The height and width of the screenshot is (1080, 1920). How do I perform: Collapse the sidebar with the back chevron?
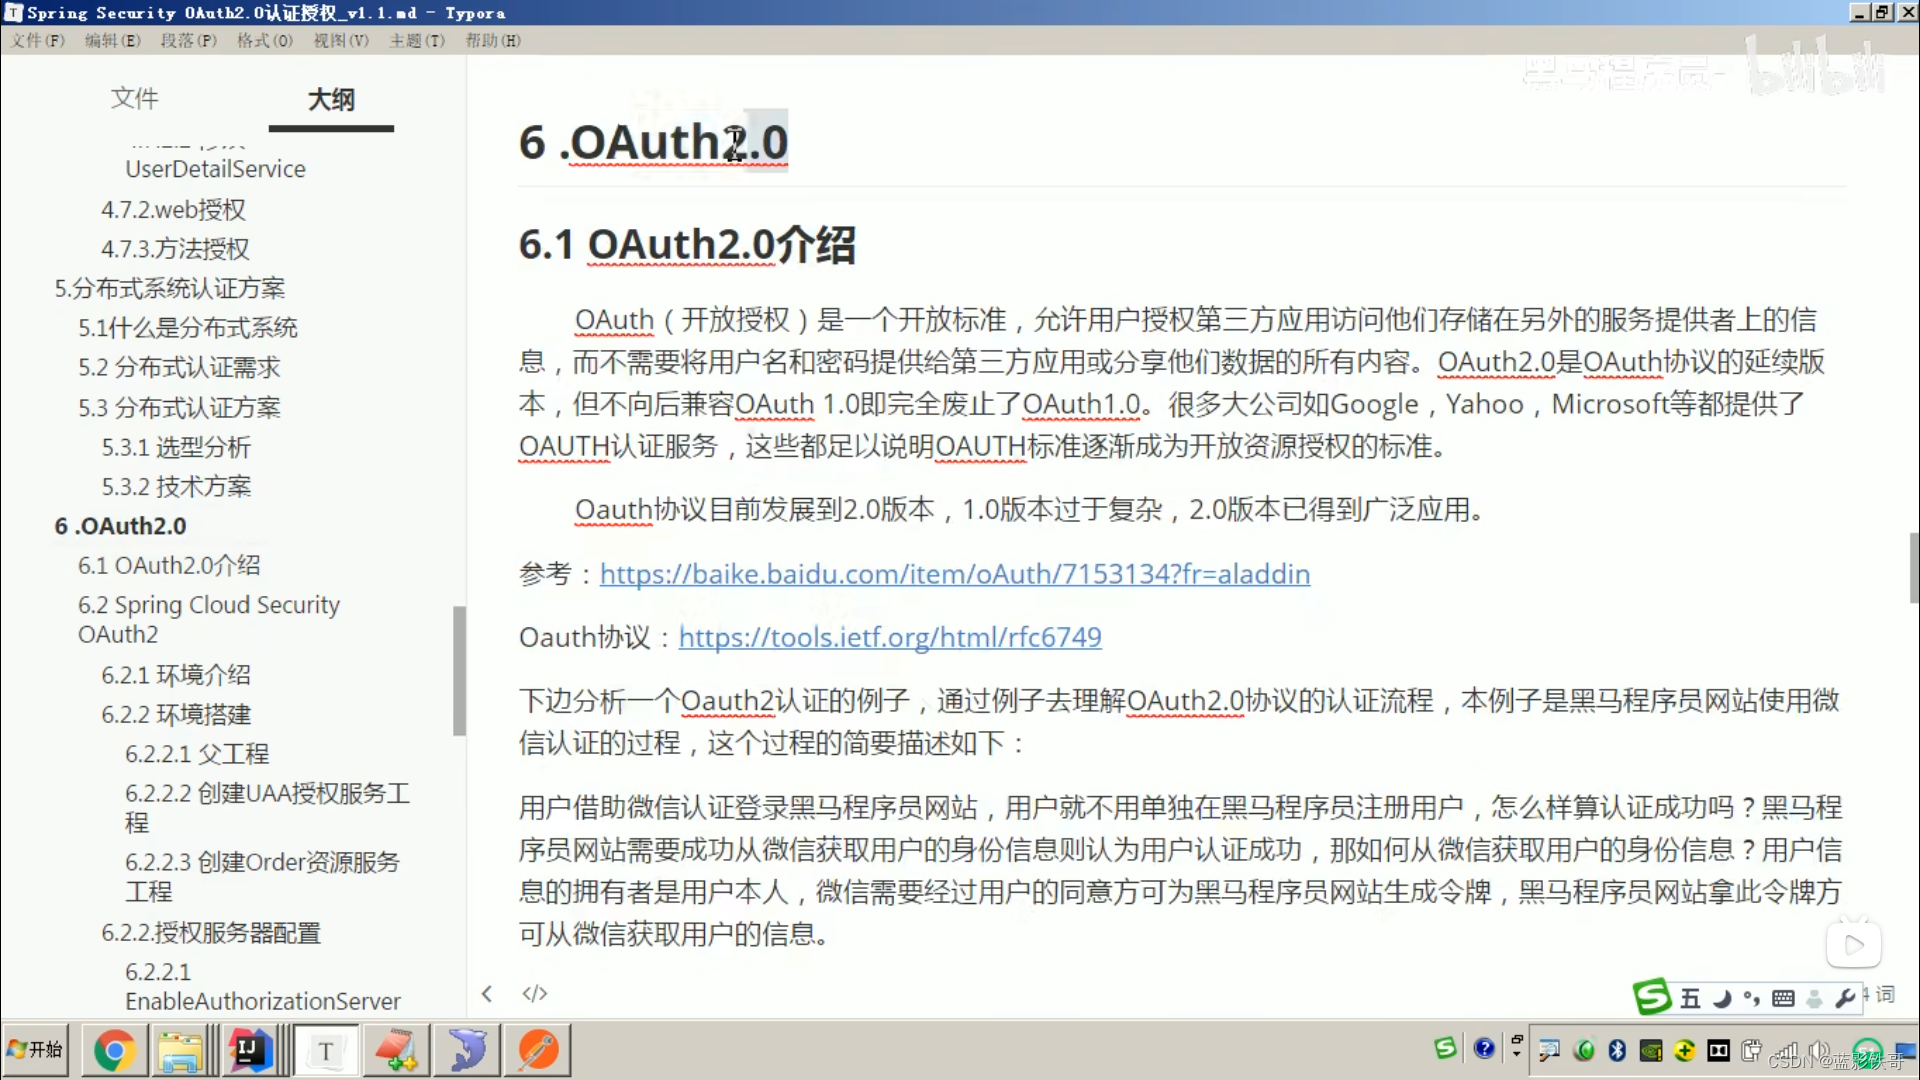point(487,993)
